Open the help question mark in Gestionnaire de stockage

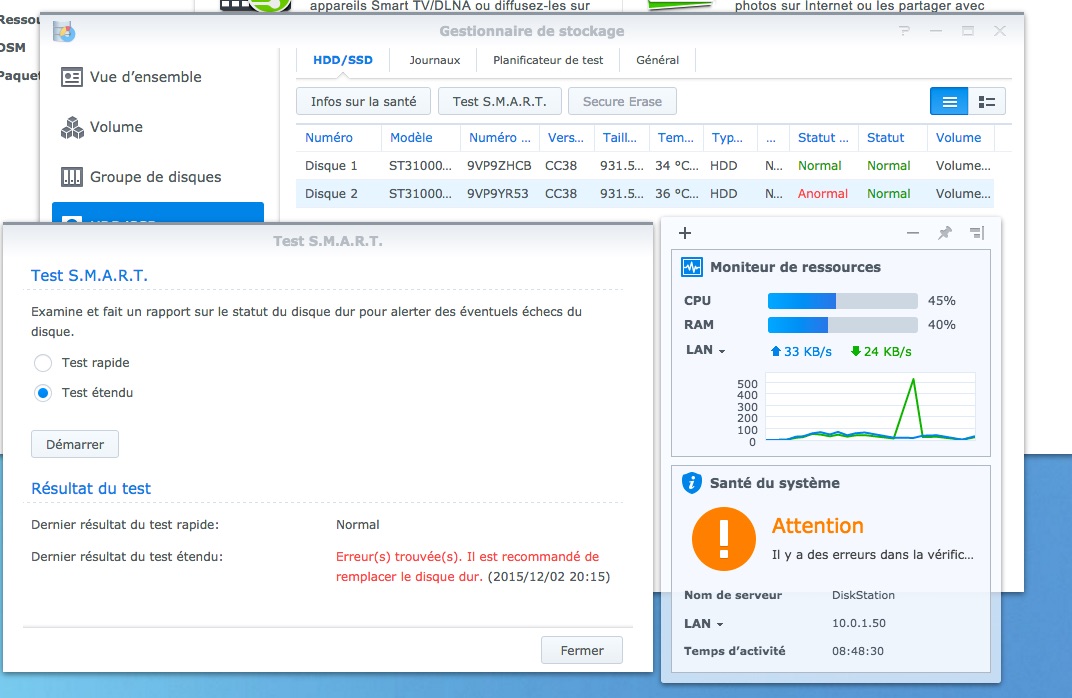point(904,31)
